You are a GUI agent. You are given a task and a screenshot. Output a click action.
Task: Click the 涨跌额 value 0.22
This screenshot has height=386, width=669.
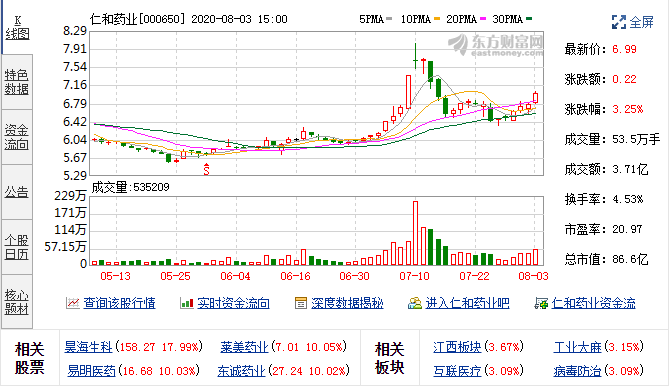pyautogui.click(x=624, y=79)
